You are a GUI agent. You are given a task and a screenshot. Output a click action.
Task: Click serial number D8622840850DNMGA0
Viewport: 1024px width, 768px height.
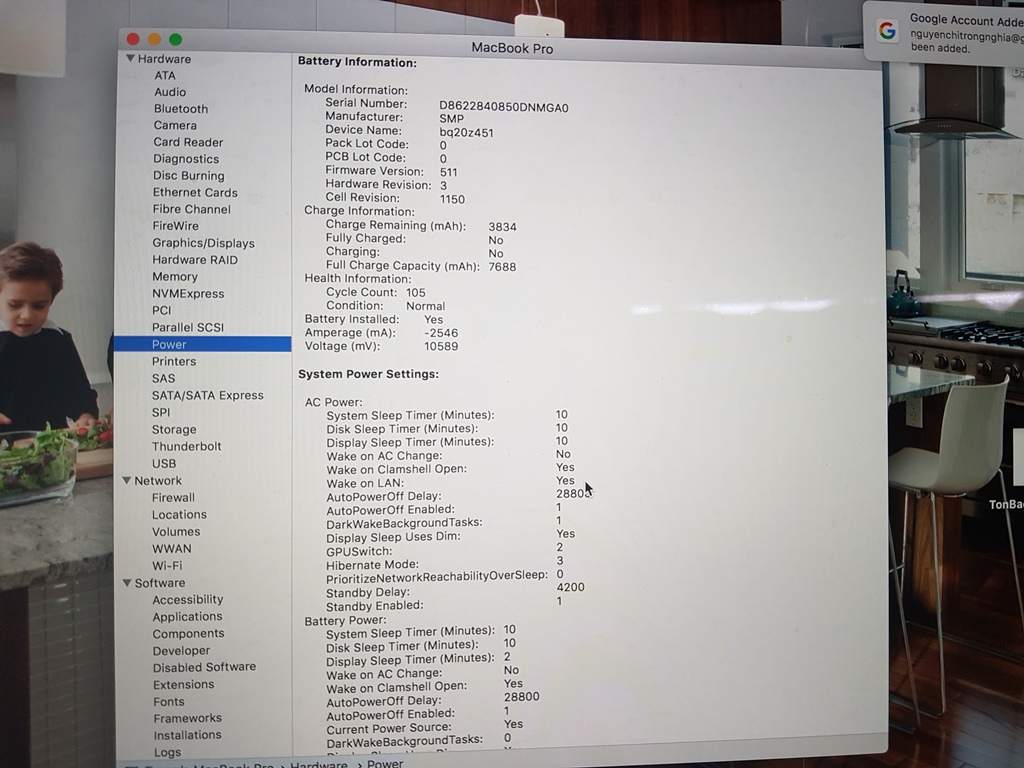coord(504,107)
